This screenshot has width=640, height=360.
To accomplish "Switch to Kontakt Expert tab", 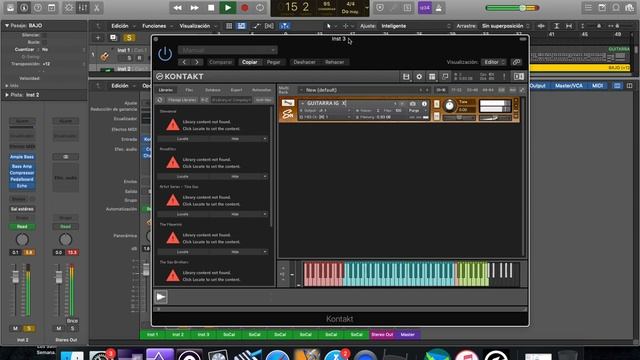I will (236, 90).
